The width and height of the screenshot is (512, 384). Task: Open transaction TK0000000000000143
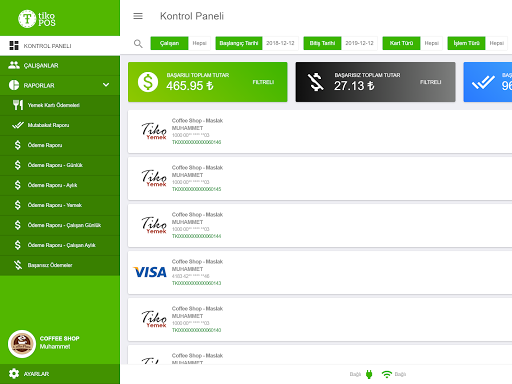coord(196,283)
